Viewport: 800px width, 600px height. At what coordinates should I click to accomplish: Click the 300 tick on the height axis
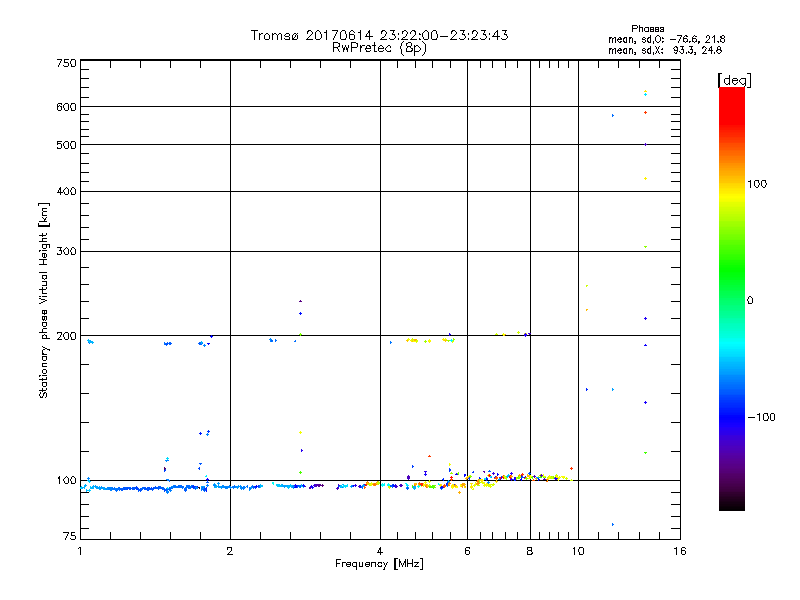(66, 251)
